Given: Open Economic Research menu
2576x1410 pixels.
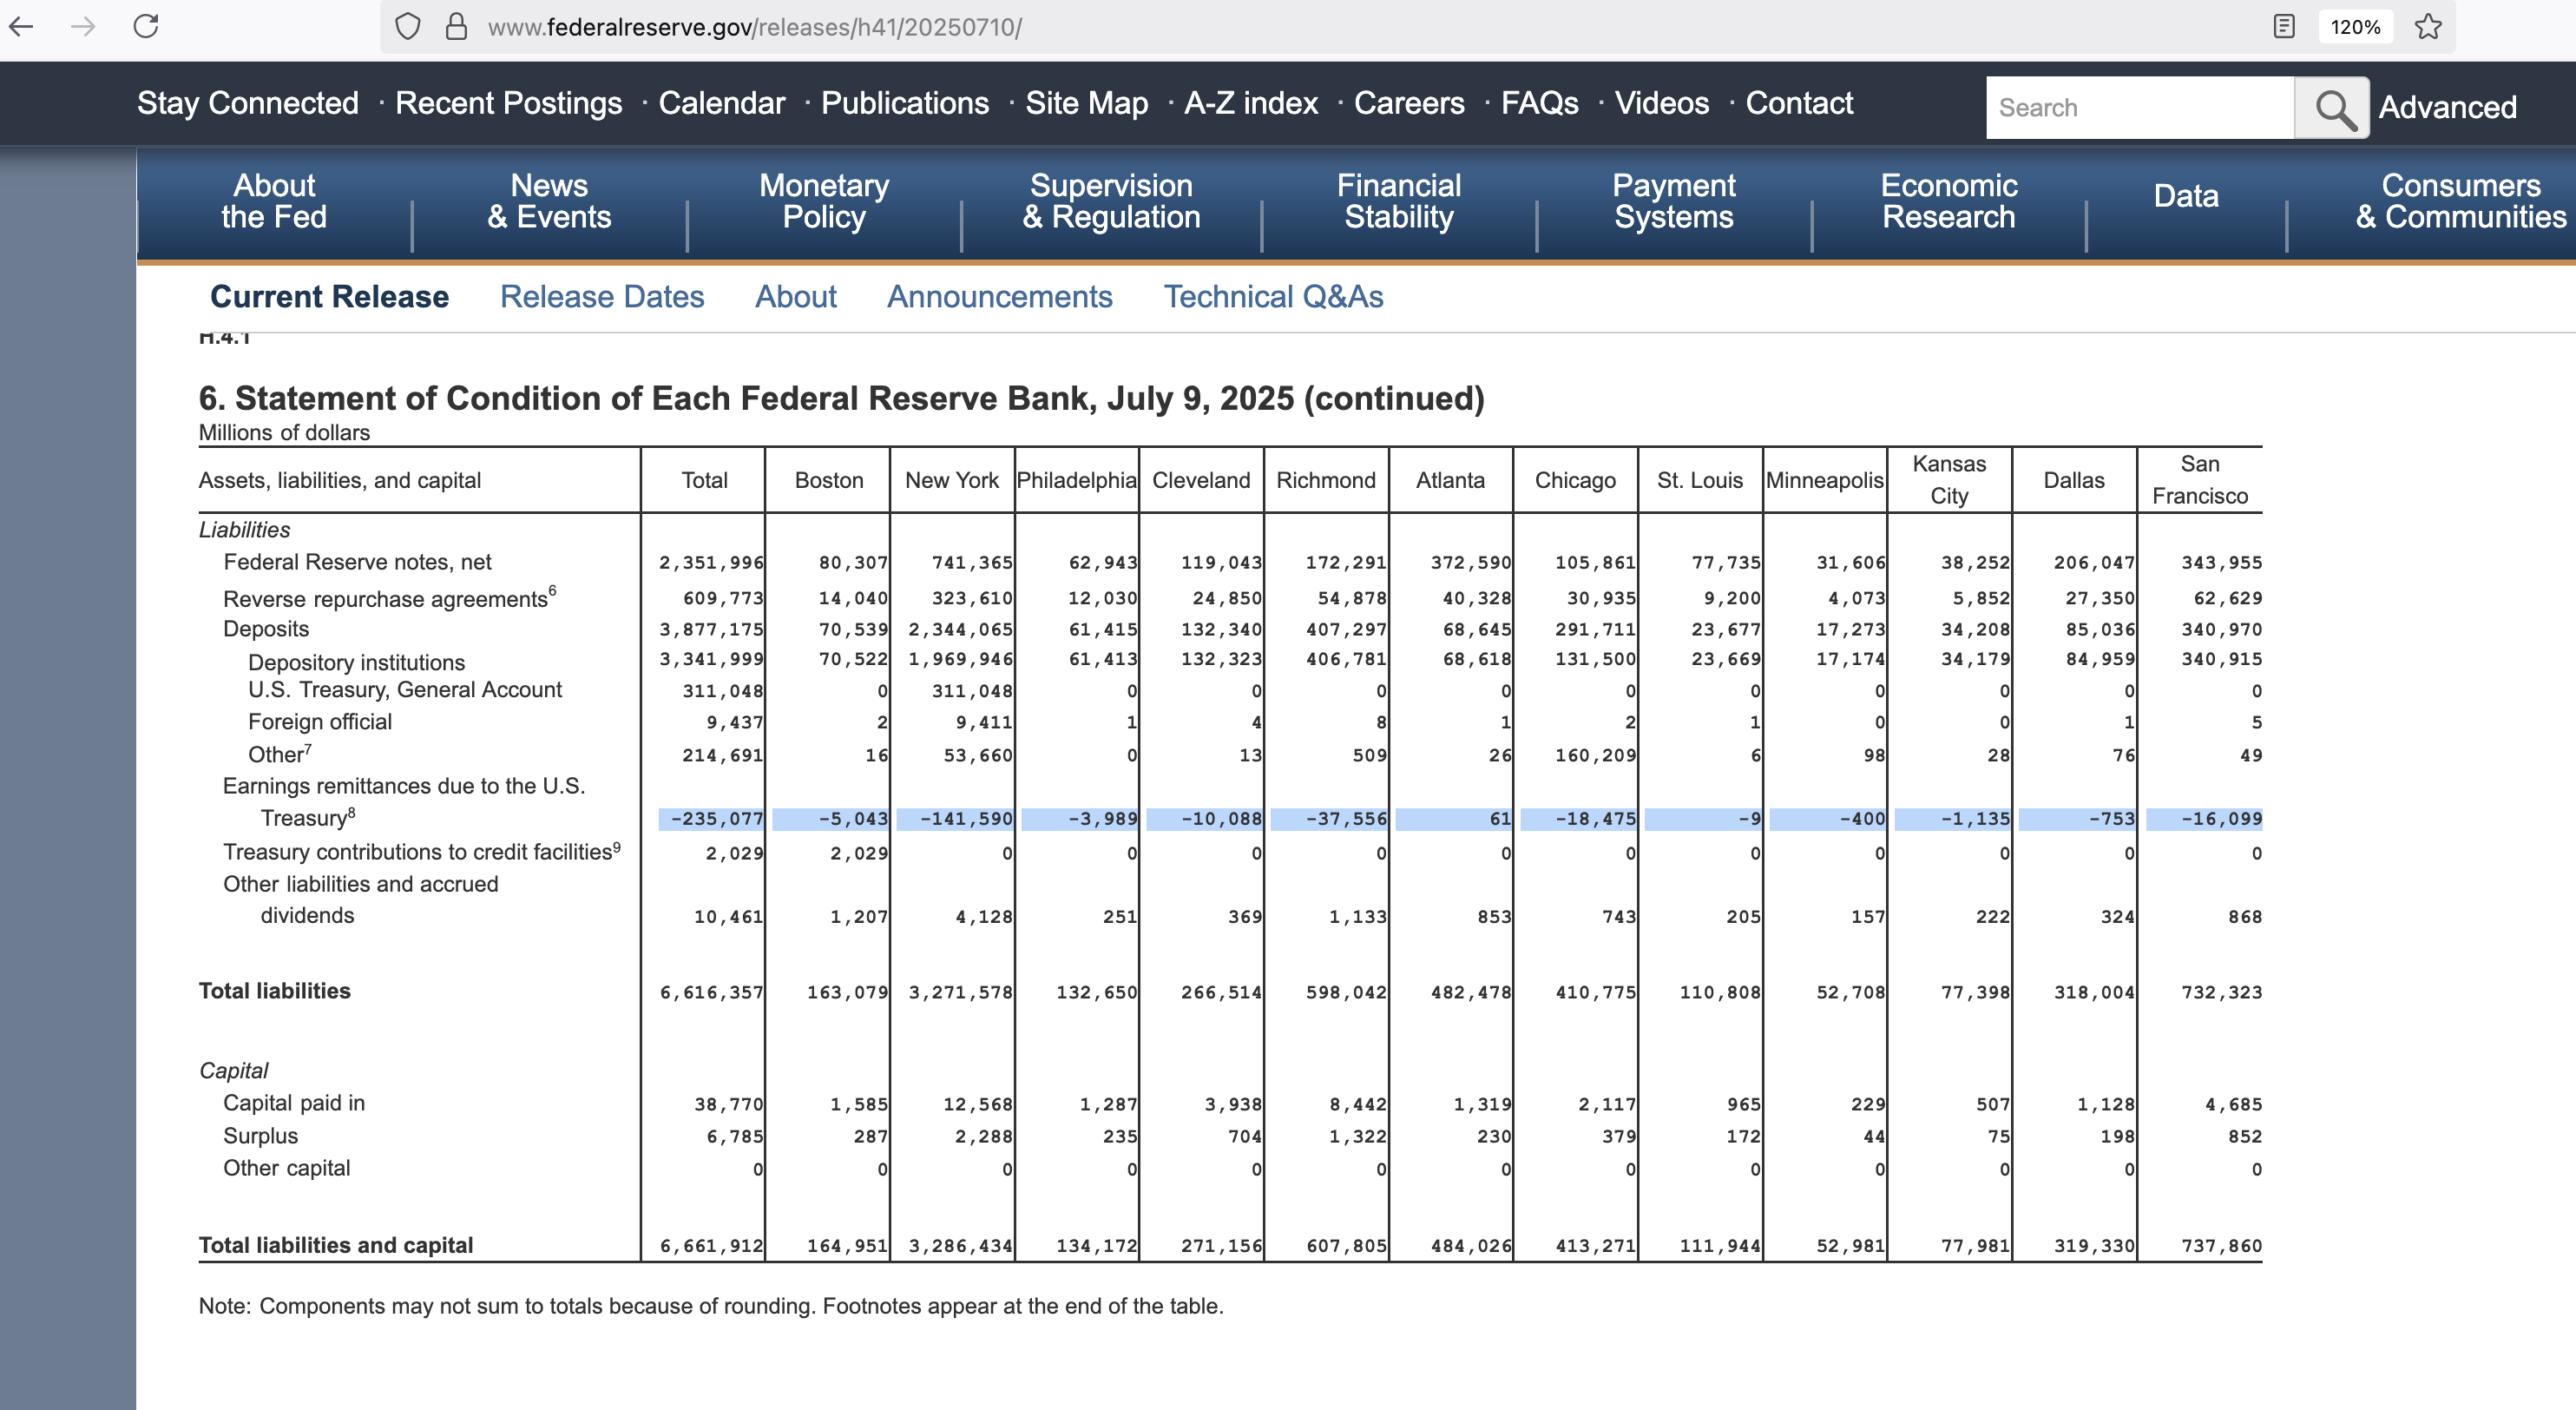Looking at the screenshot, I should tap(1948, 201).
